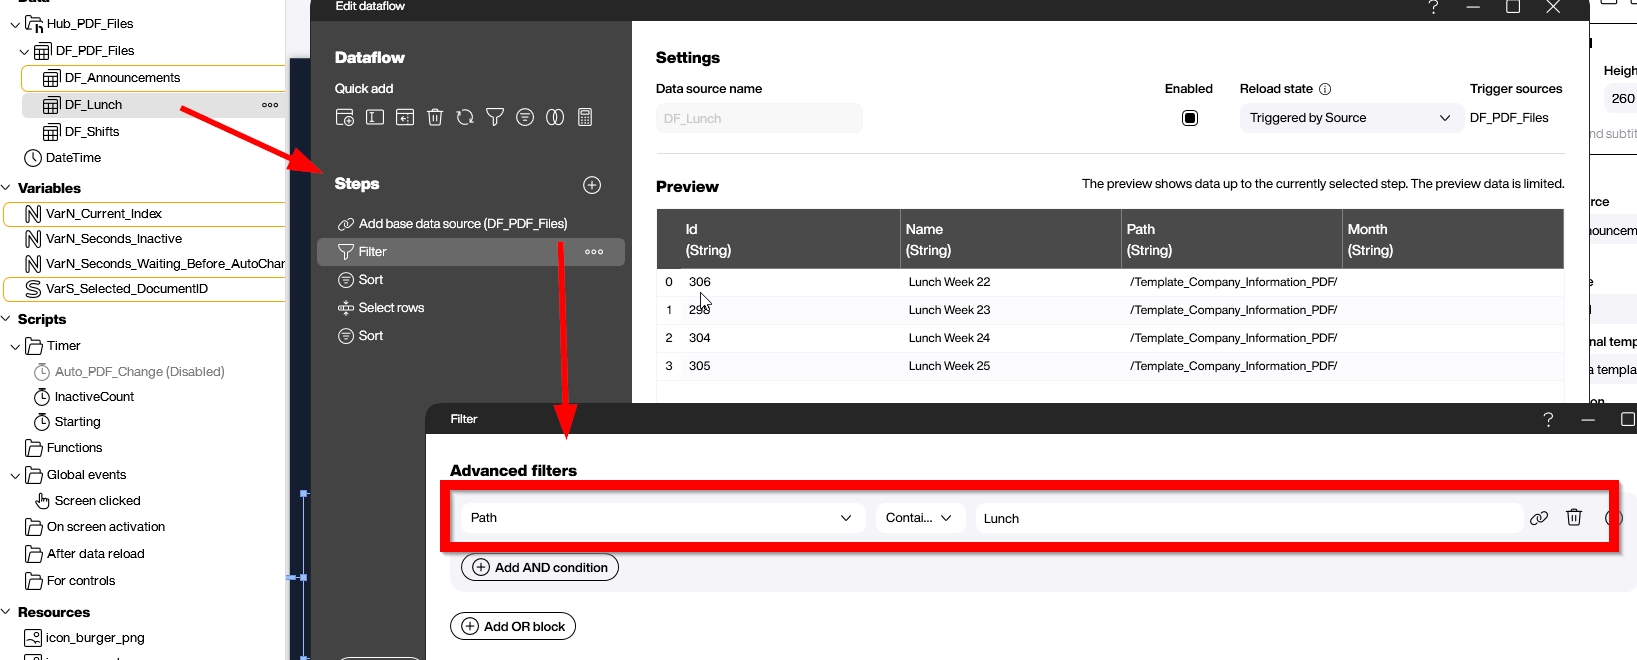This screenshot has width=1637, height=660.
Task: Click Add AND condition button
Action: pos(540,567)
